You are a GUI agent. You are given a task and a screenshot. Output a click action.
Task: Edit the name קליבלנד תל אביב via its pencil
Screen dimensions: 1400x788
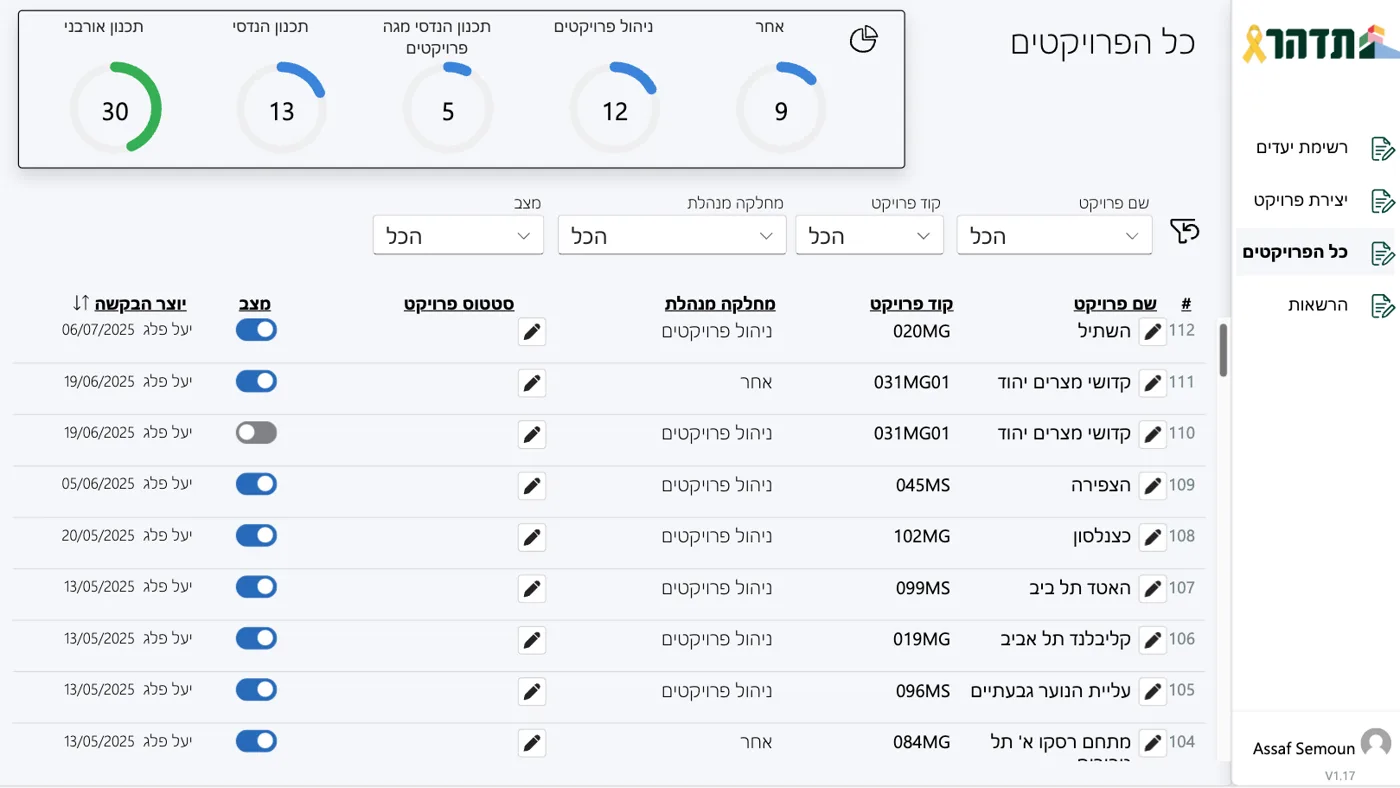(1153, 640)
